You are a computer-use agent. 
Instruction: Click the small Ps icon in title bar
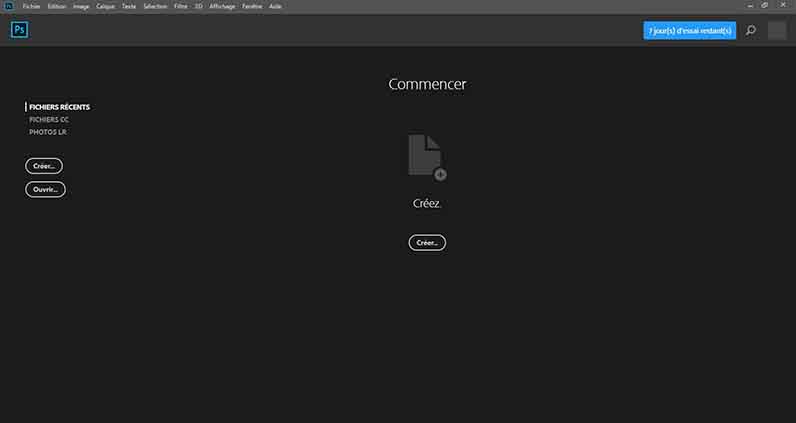pyautogui.click(x=8, y=5)
